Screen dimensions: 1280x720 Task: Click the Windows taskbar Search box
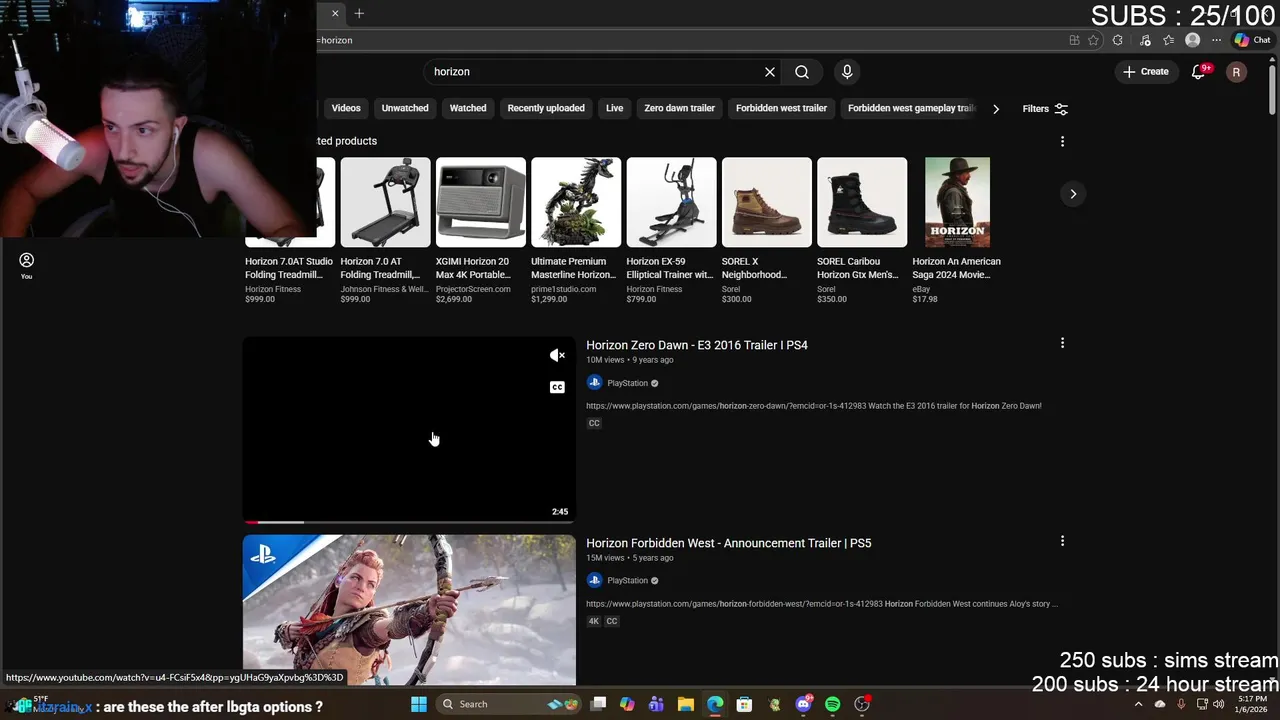click(510, 704)
